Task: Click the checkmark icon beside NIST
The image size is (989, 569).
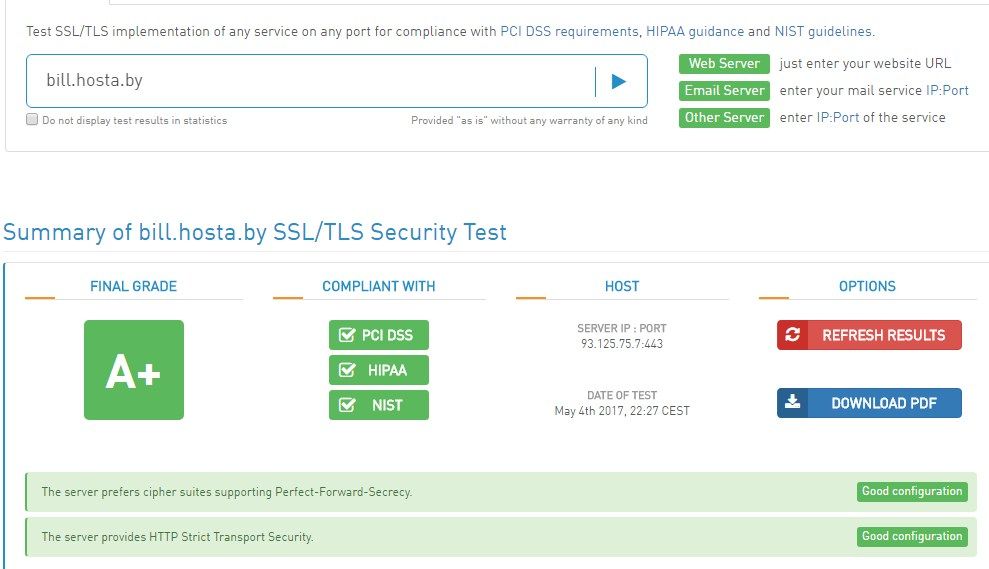Action: [347, 405]
